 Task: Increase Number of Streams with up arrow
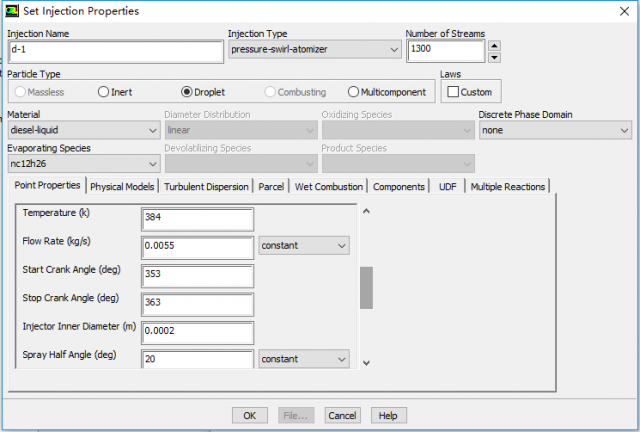pos(494,45)
